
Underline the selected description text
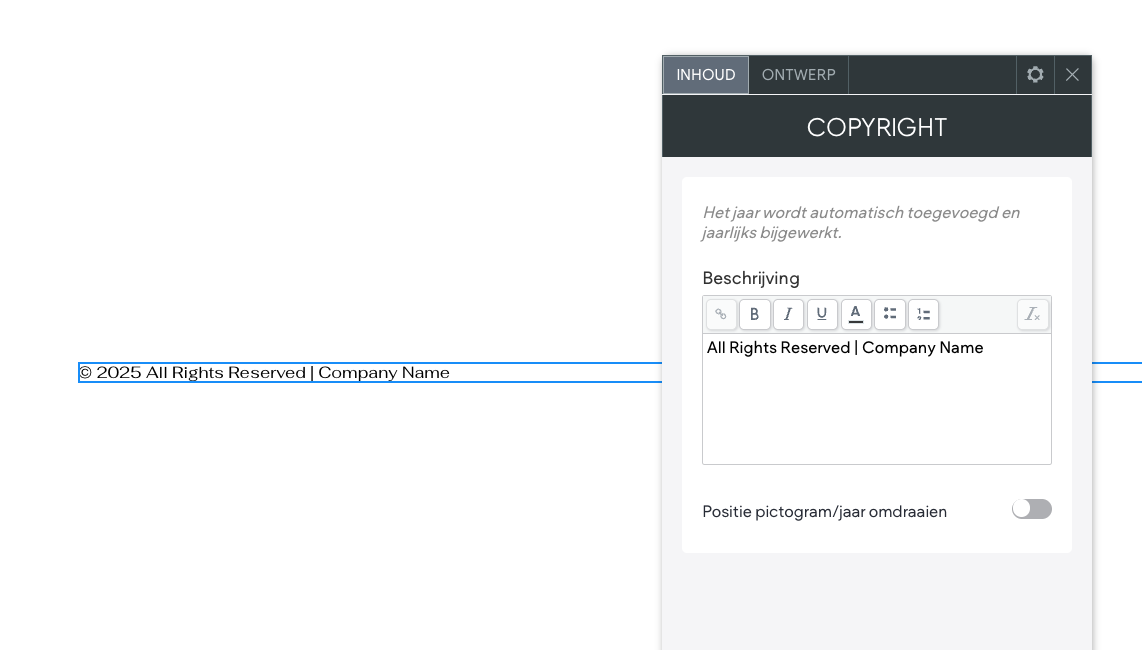pos(822,315)
